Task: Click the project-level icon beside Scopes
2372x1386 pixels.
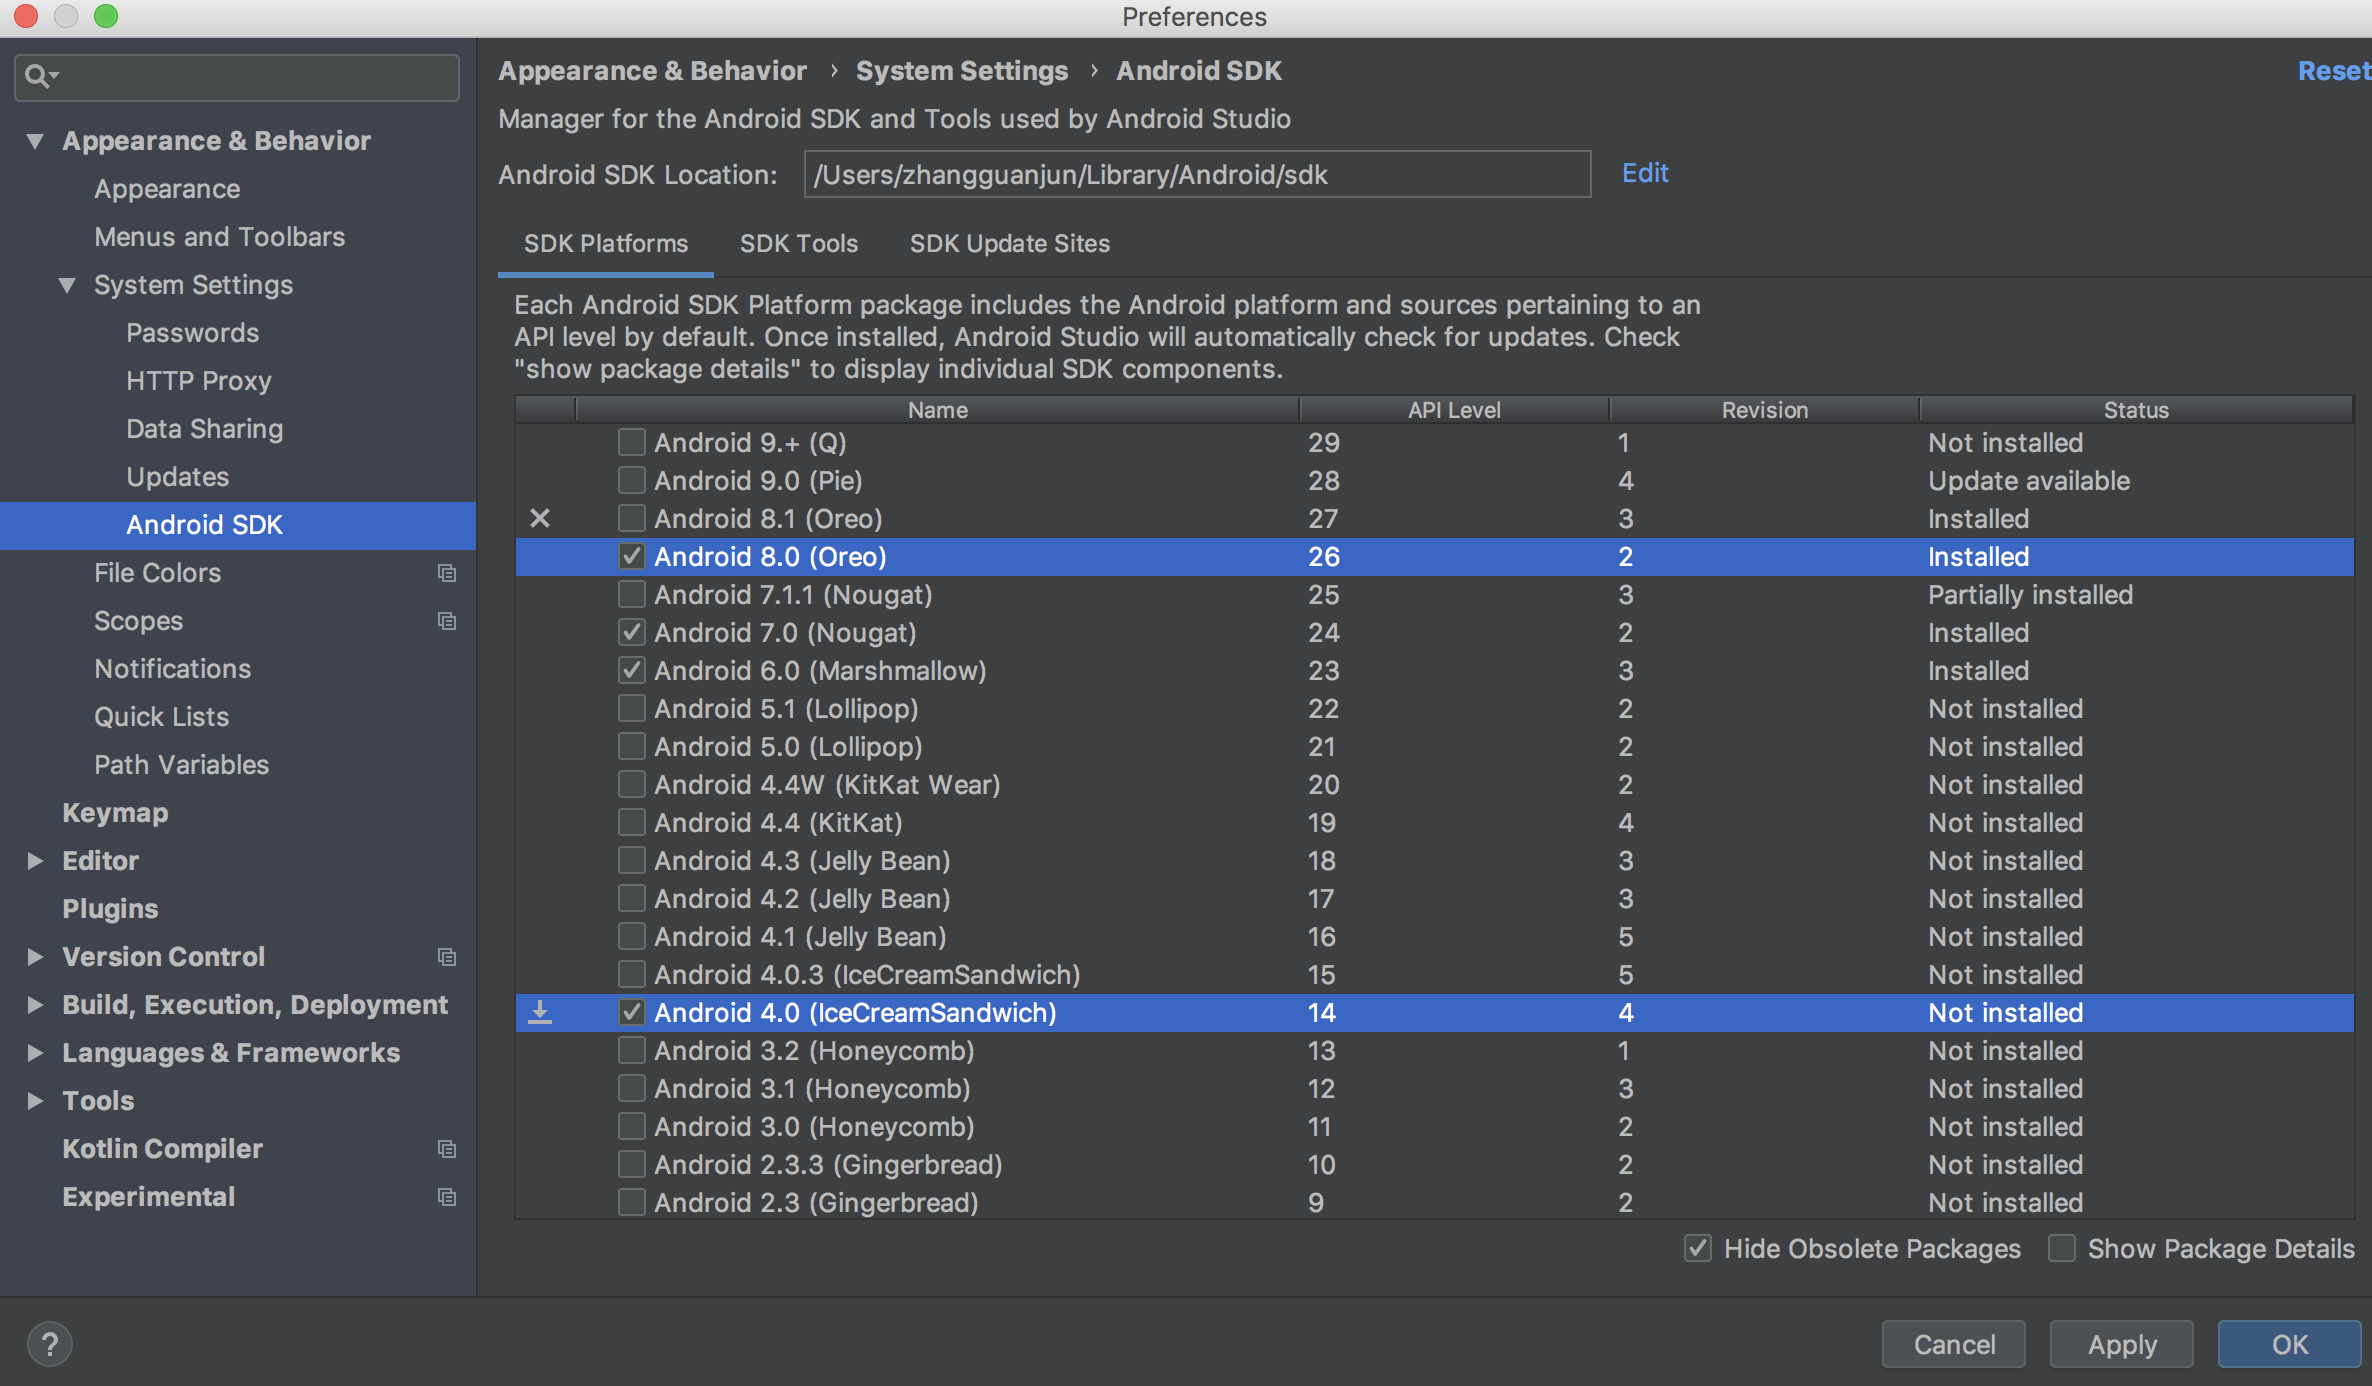Action: point(447,621)
